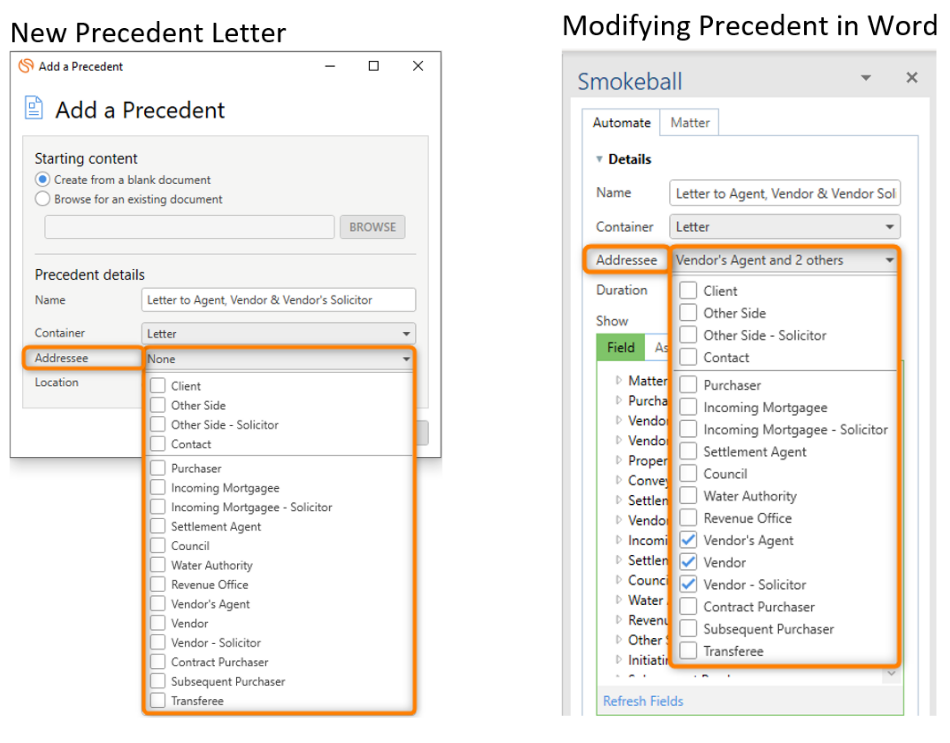Enable the plain Vendor checkbox in Add a Precedent list
The image size is (950, 743).
tap(158, 623)
